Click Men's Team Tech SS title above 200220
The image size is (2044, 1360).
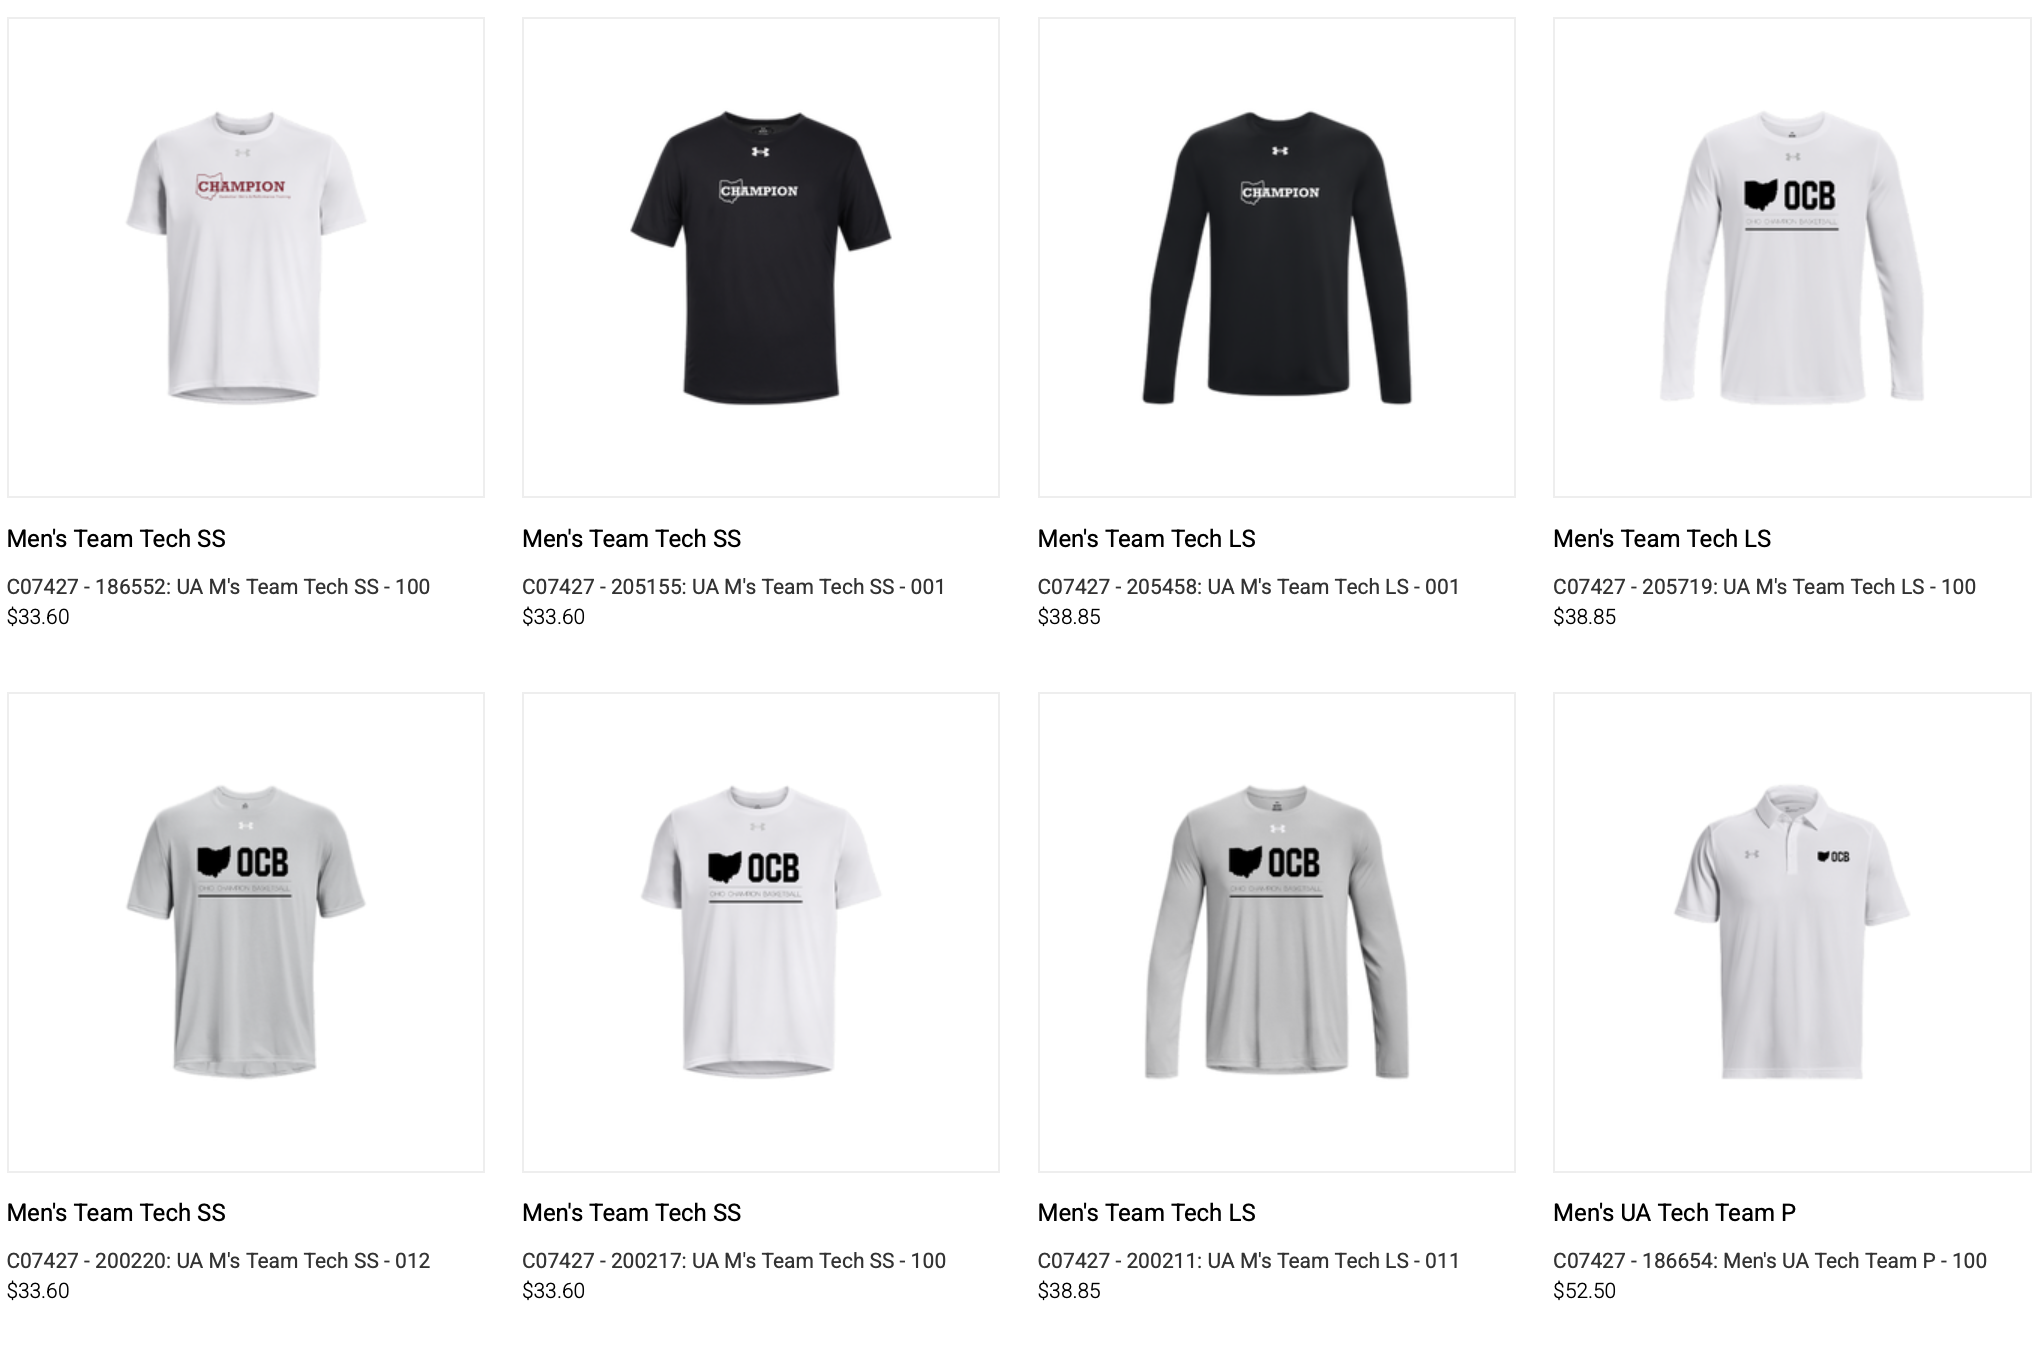(x=116, y=1213)
